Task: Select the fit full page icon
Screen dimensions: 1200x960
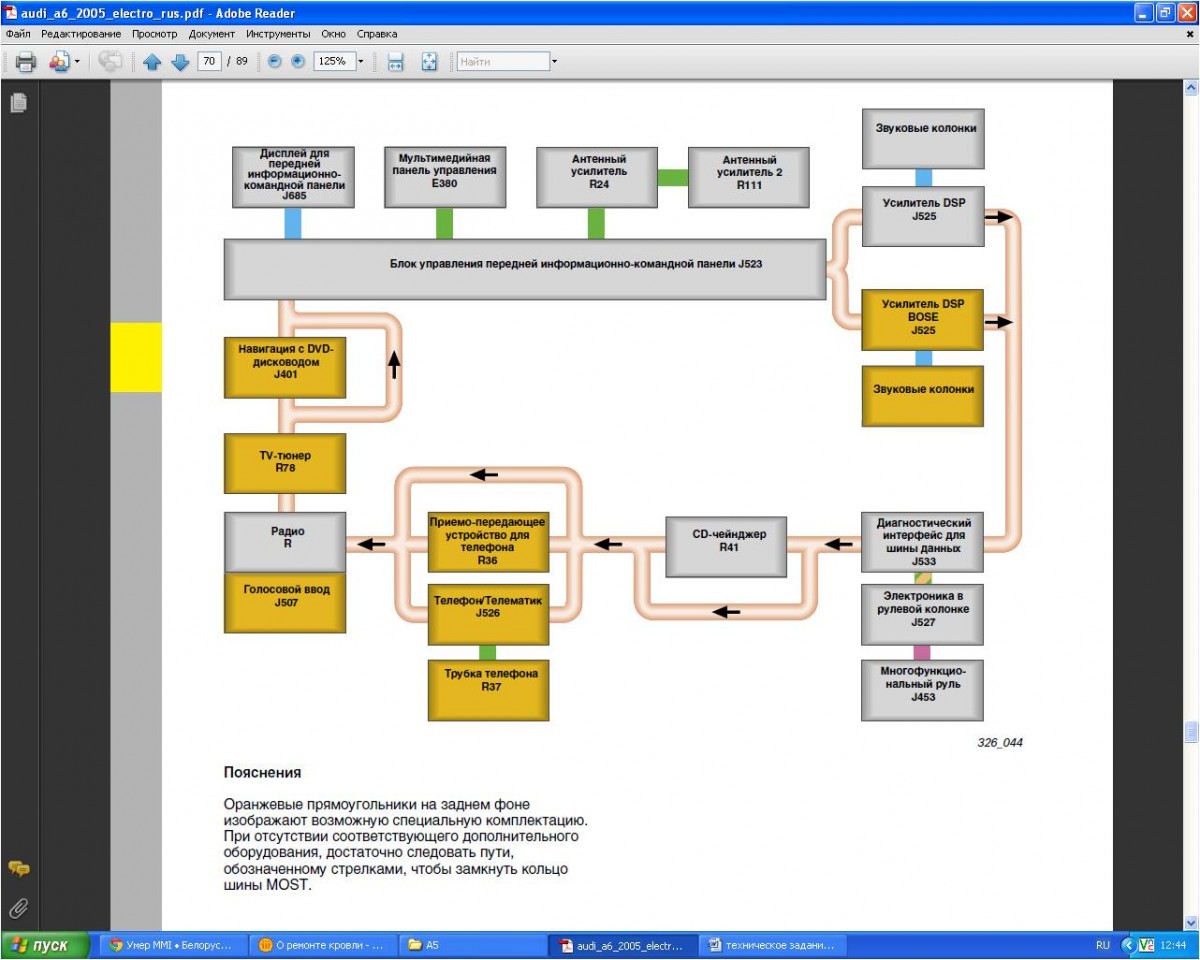Action: (429, 62)
